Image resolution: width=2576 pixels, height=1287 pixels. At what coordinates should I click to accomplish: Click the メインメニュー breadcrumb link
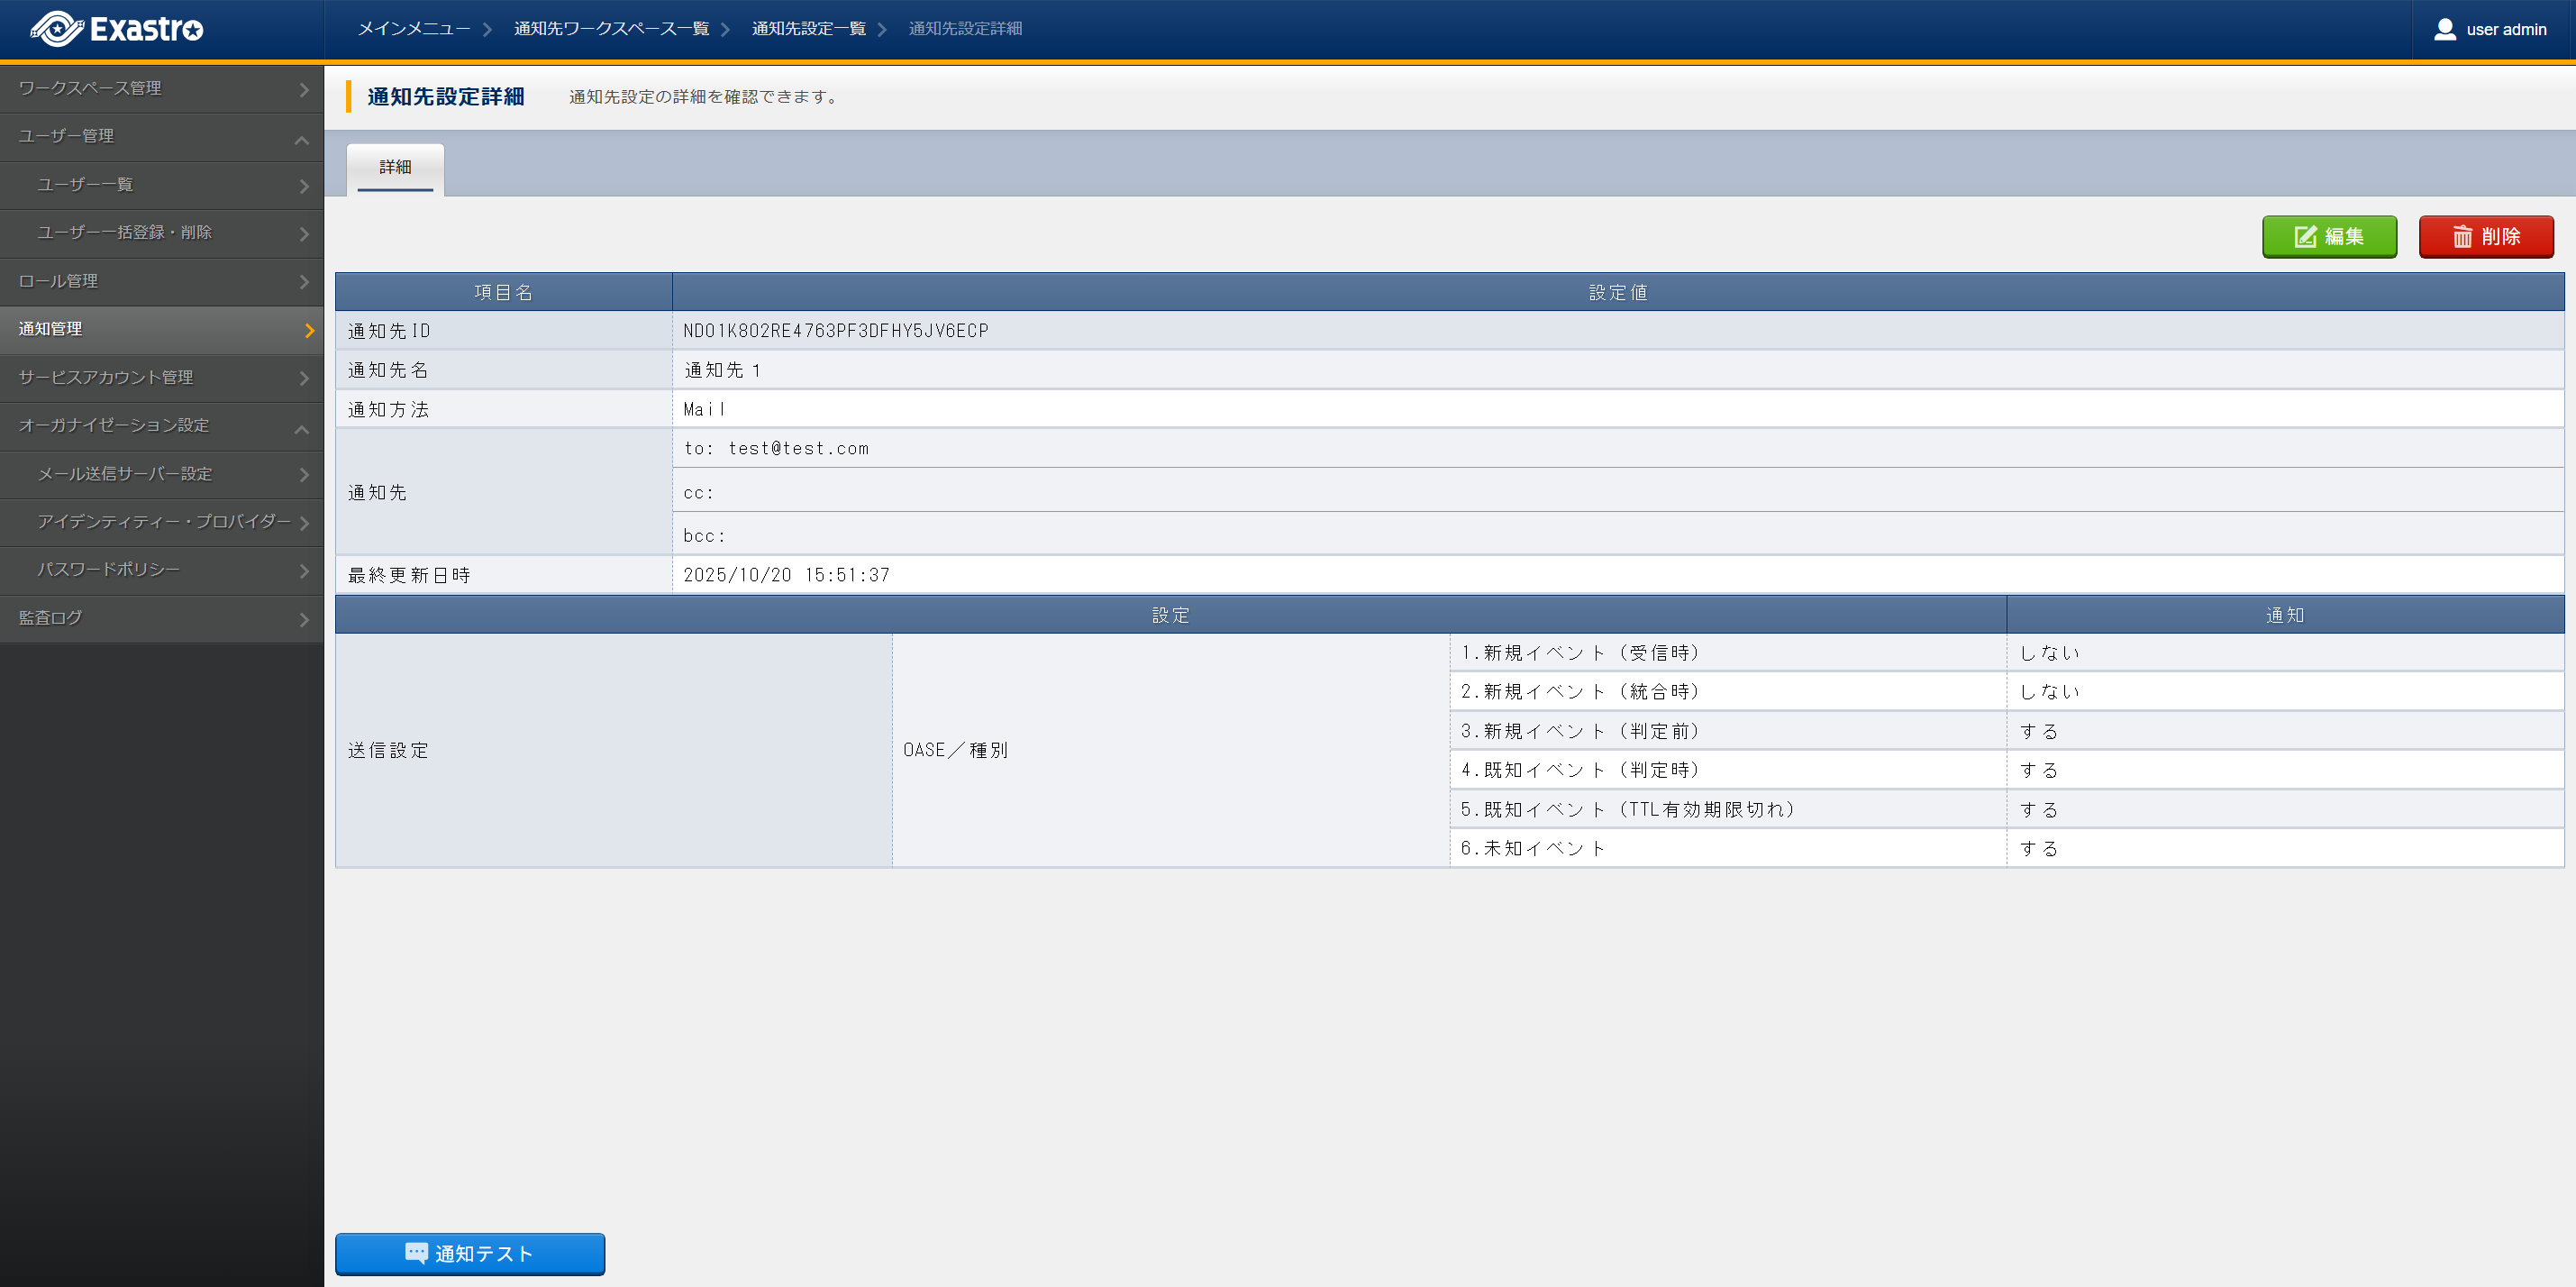414,29
